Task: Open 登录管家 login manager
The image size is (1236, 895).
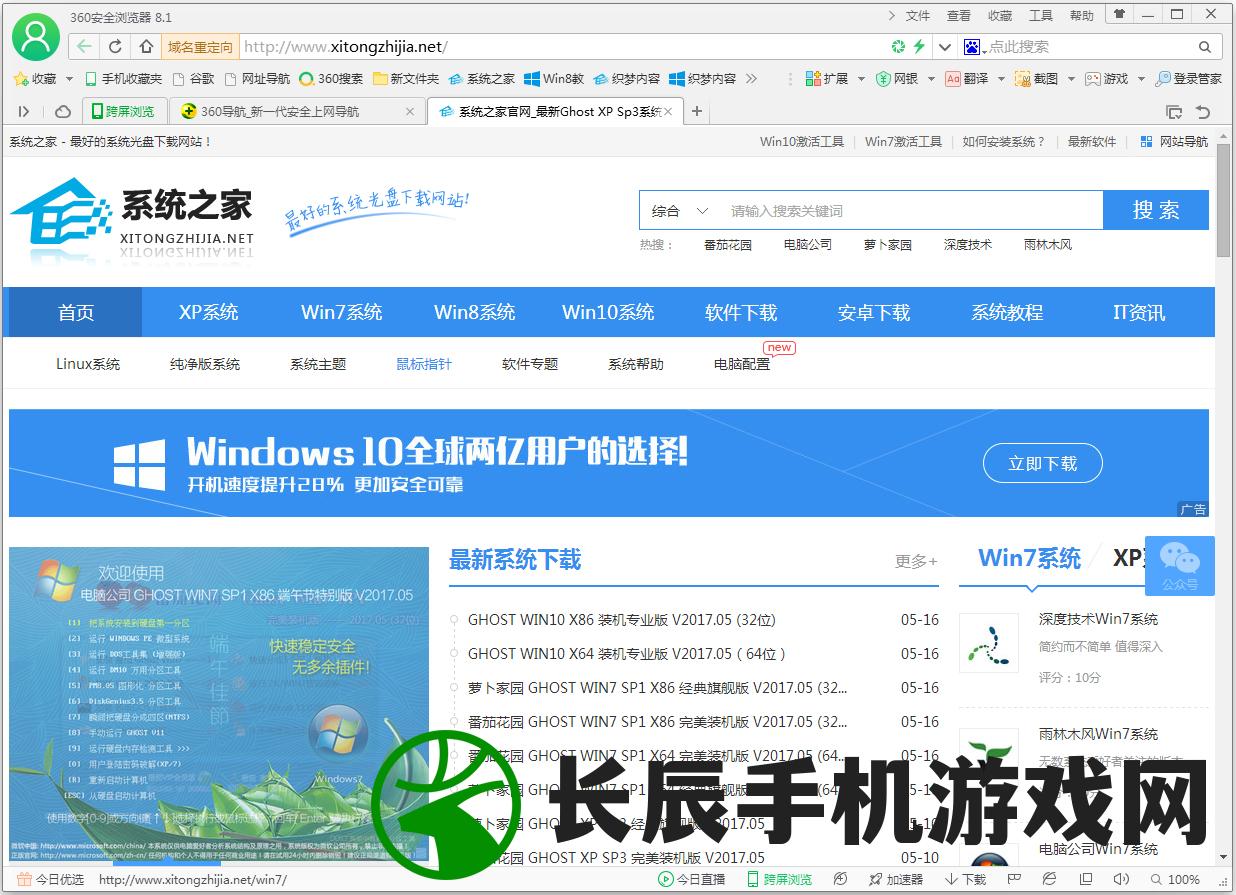Action: click(1189, 78)
